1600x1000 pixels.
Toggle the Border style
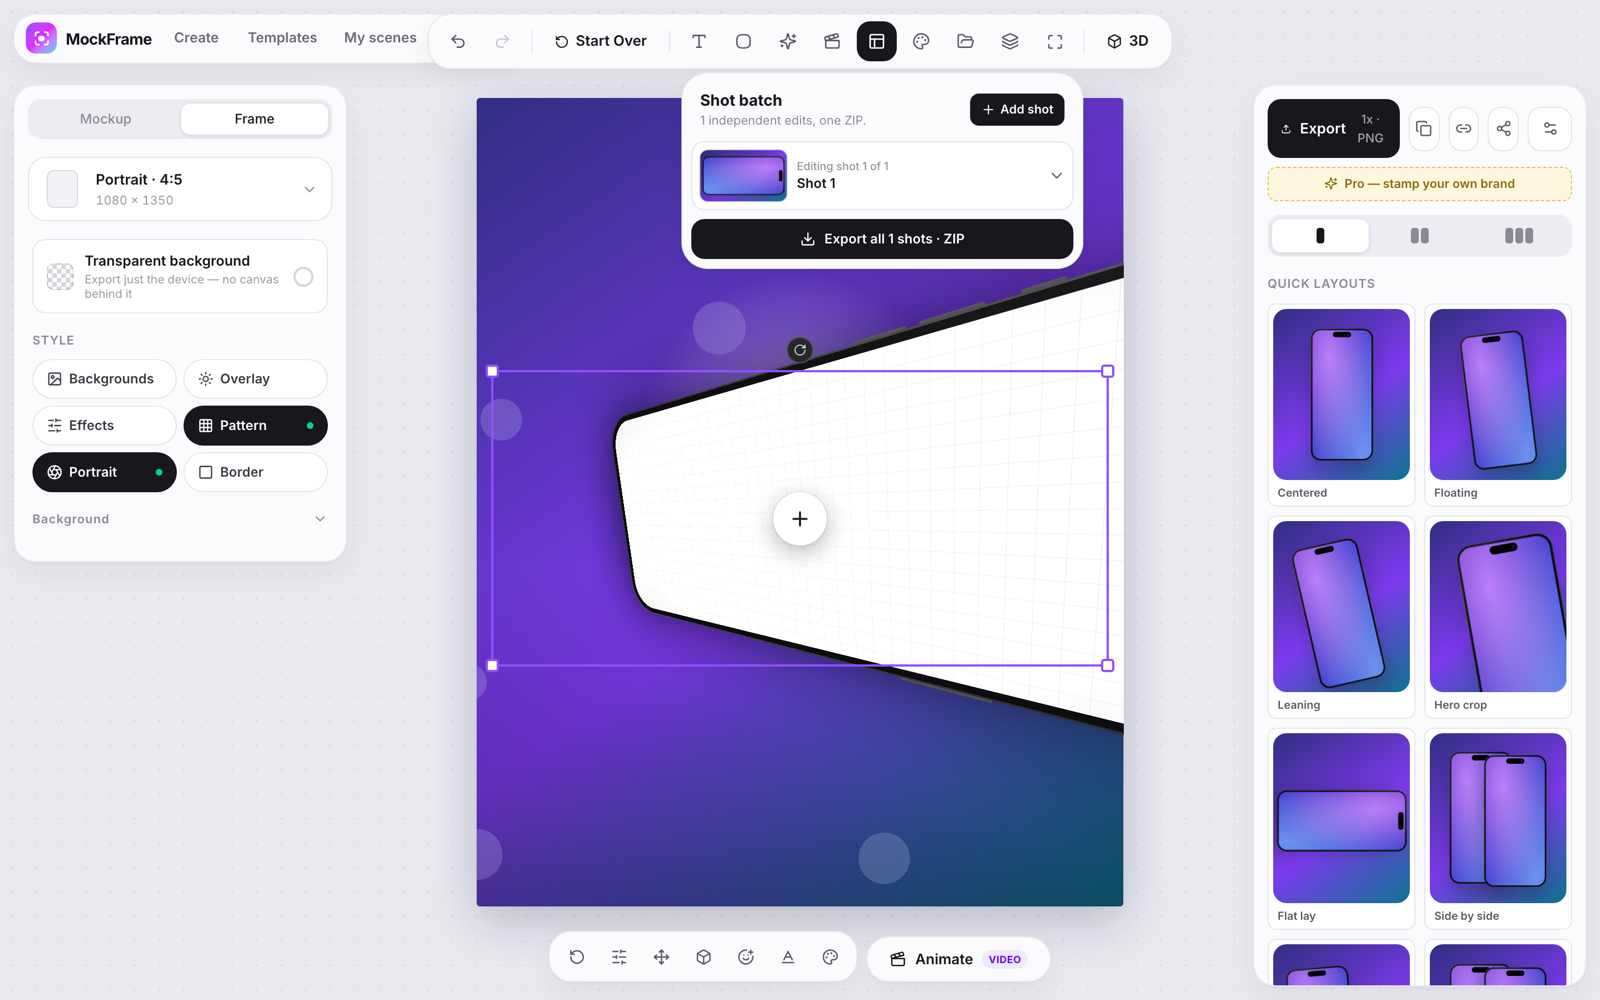[255, 472]
